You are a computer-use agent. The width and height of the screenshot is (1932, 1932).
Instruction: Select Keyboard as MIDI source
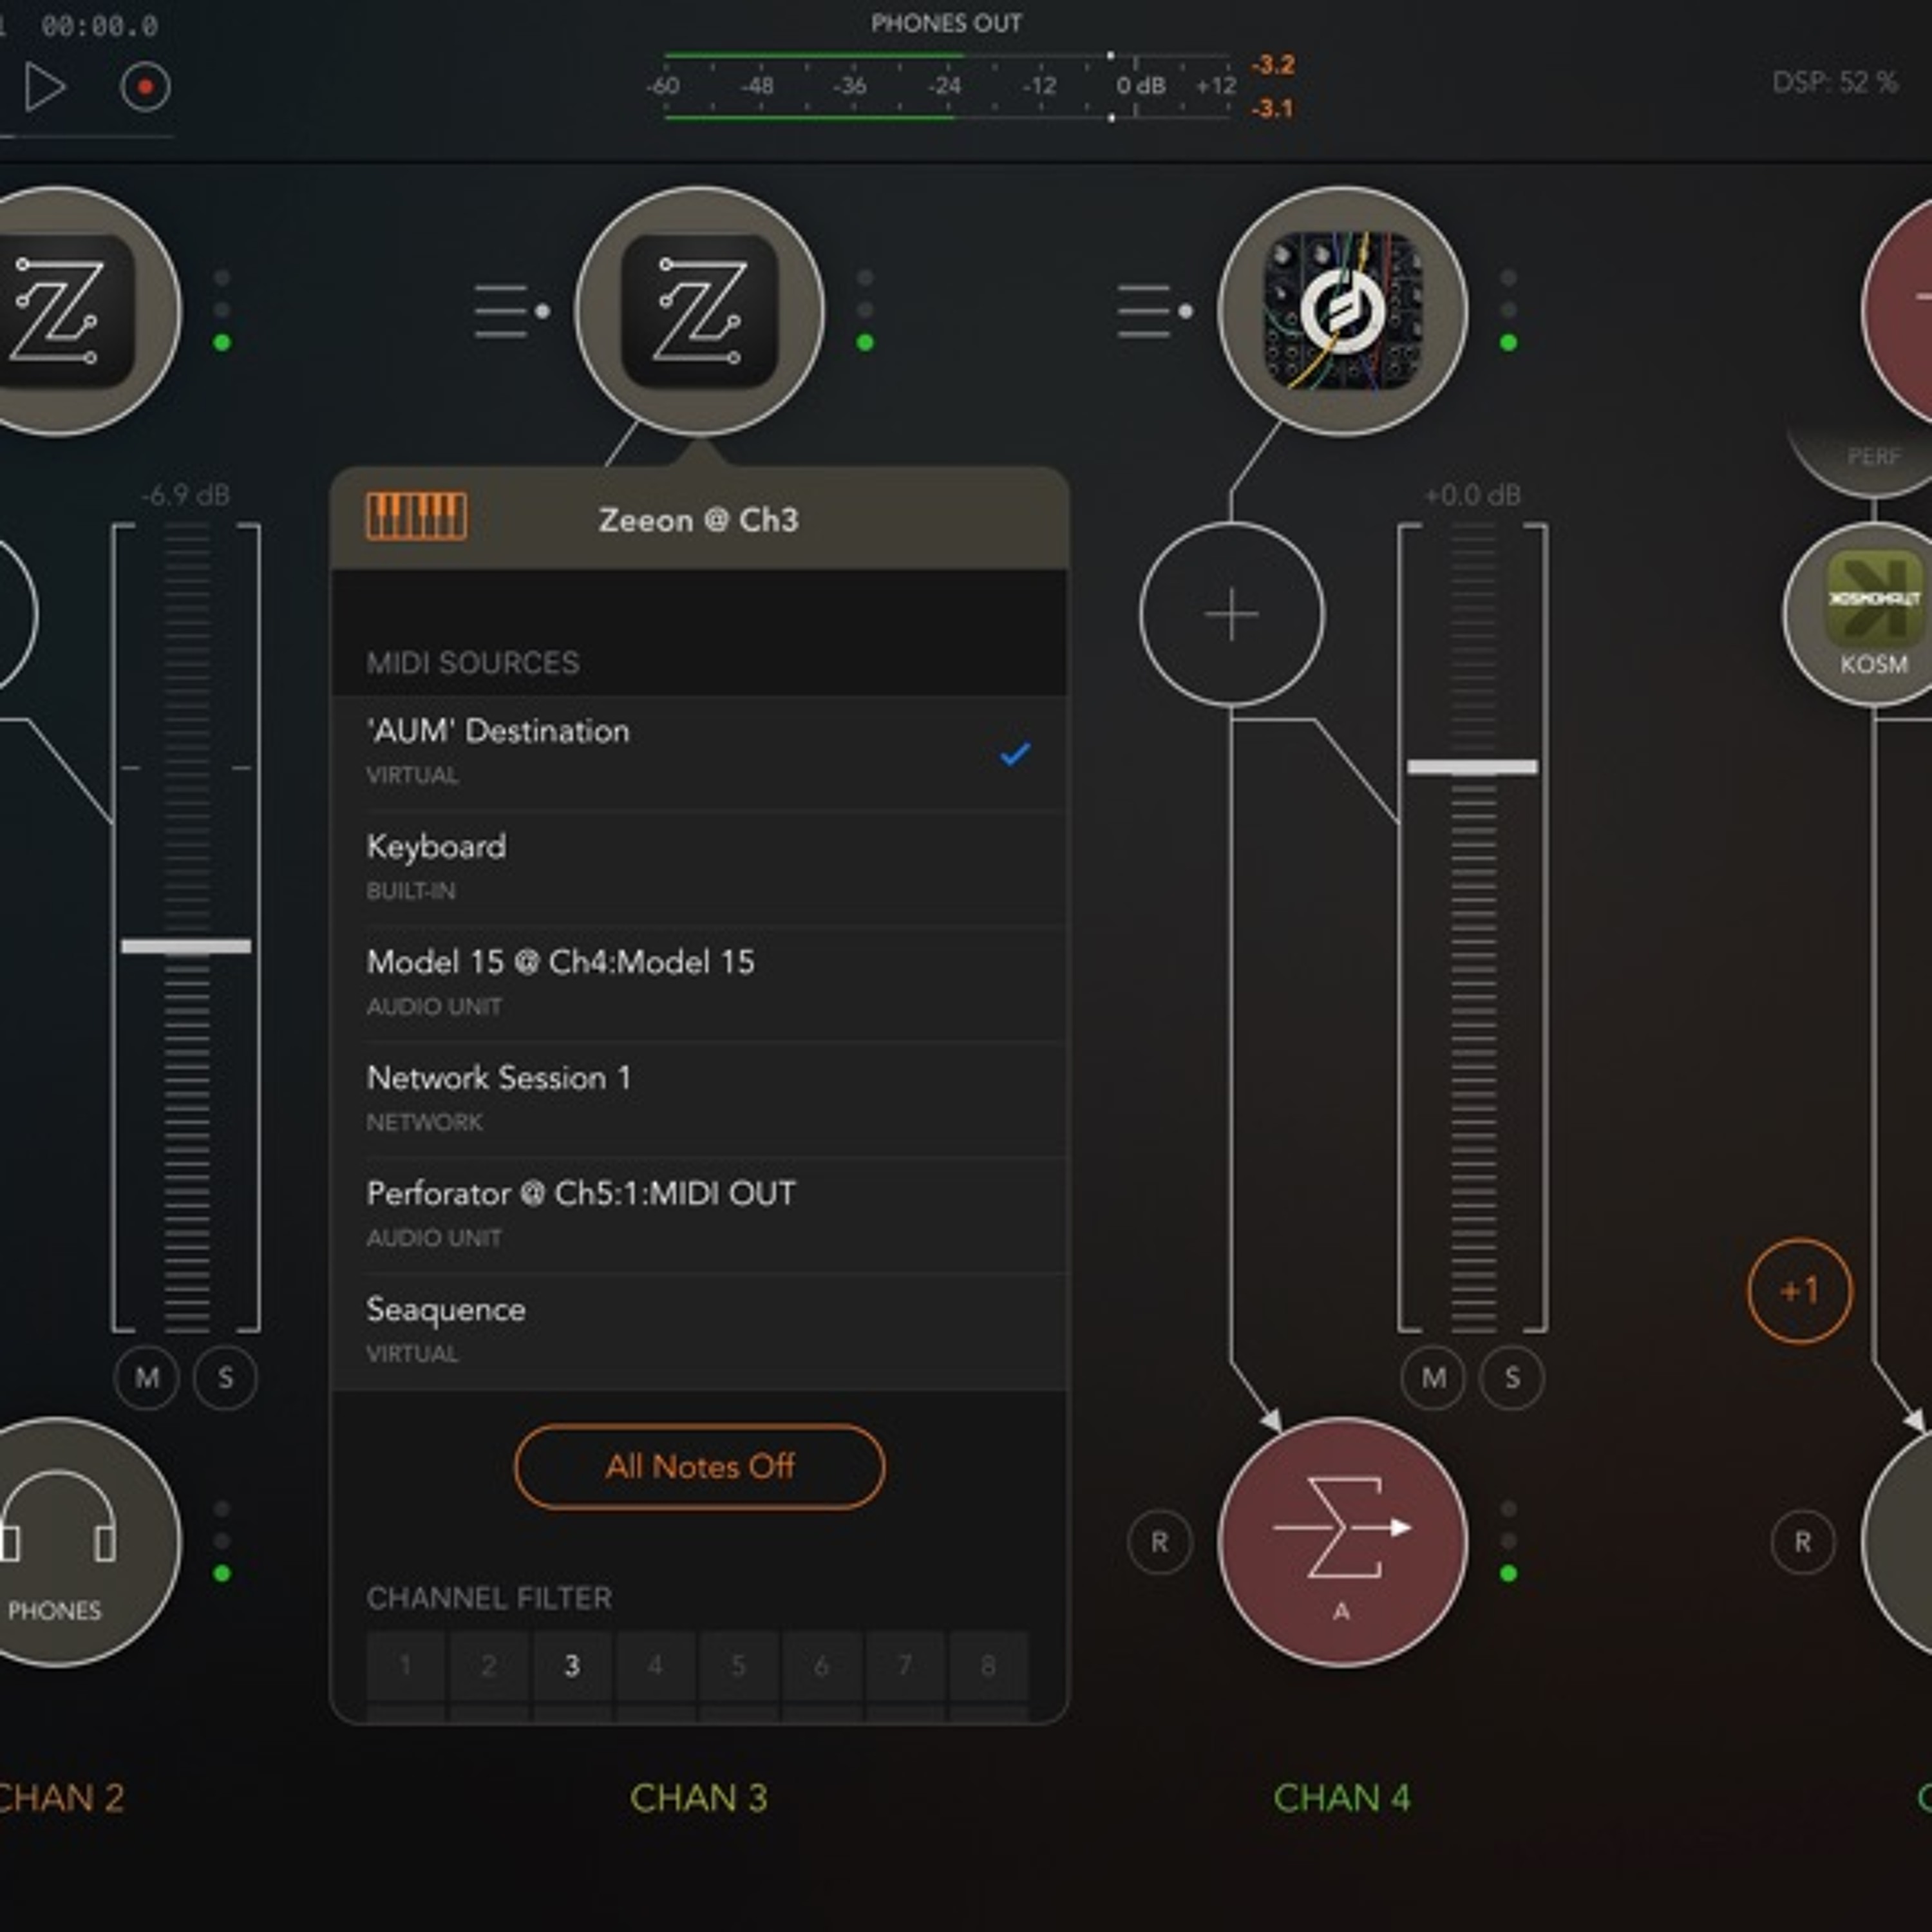coord(699,868)
